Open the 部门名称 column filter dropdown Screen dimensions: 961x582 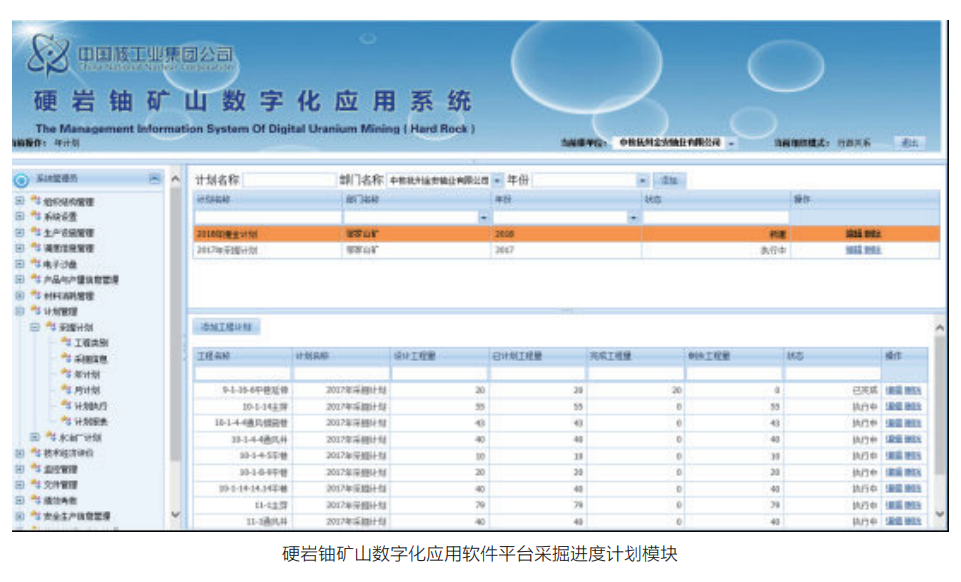[x=483, y=217]
